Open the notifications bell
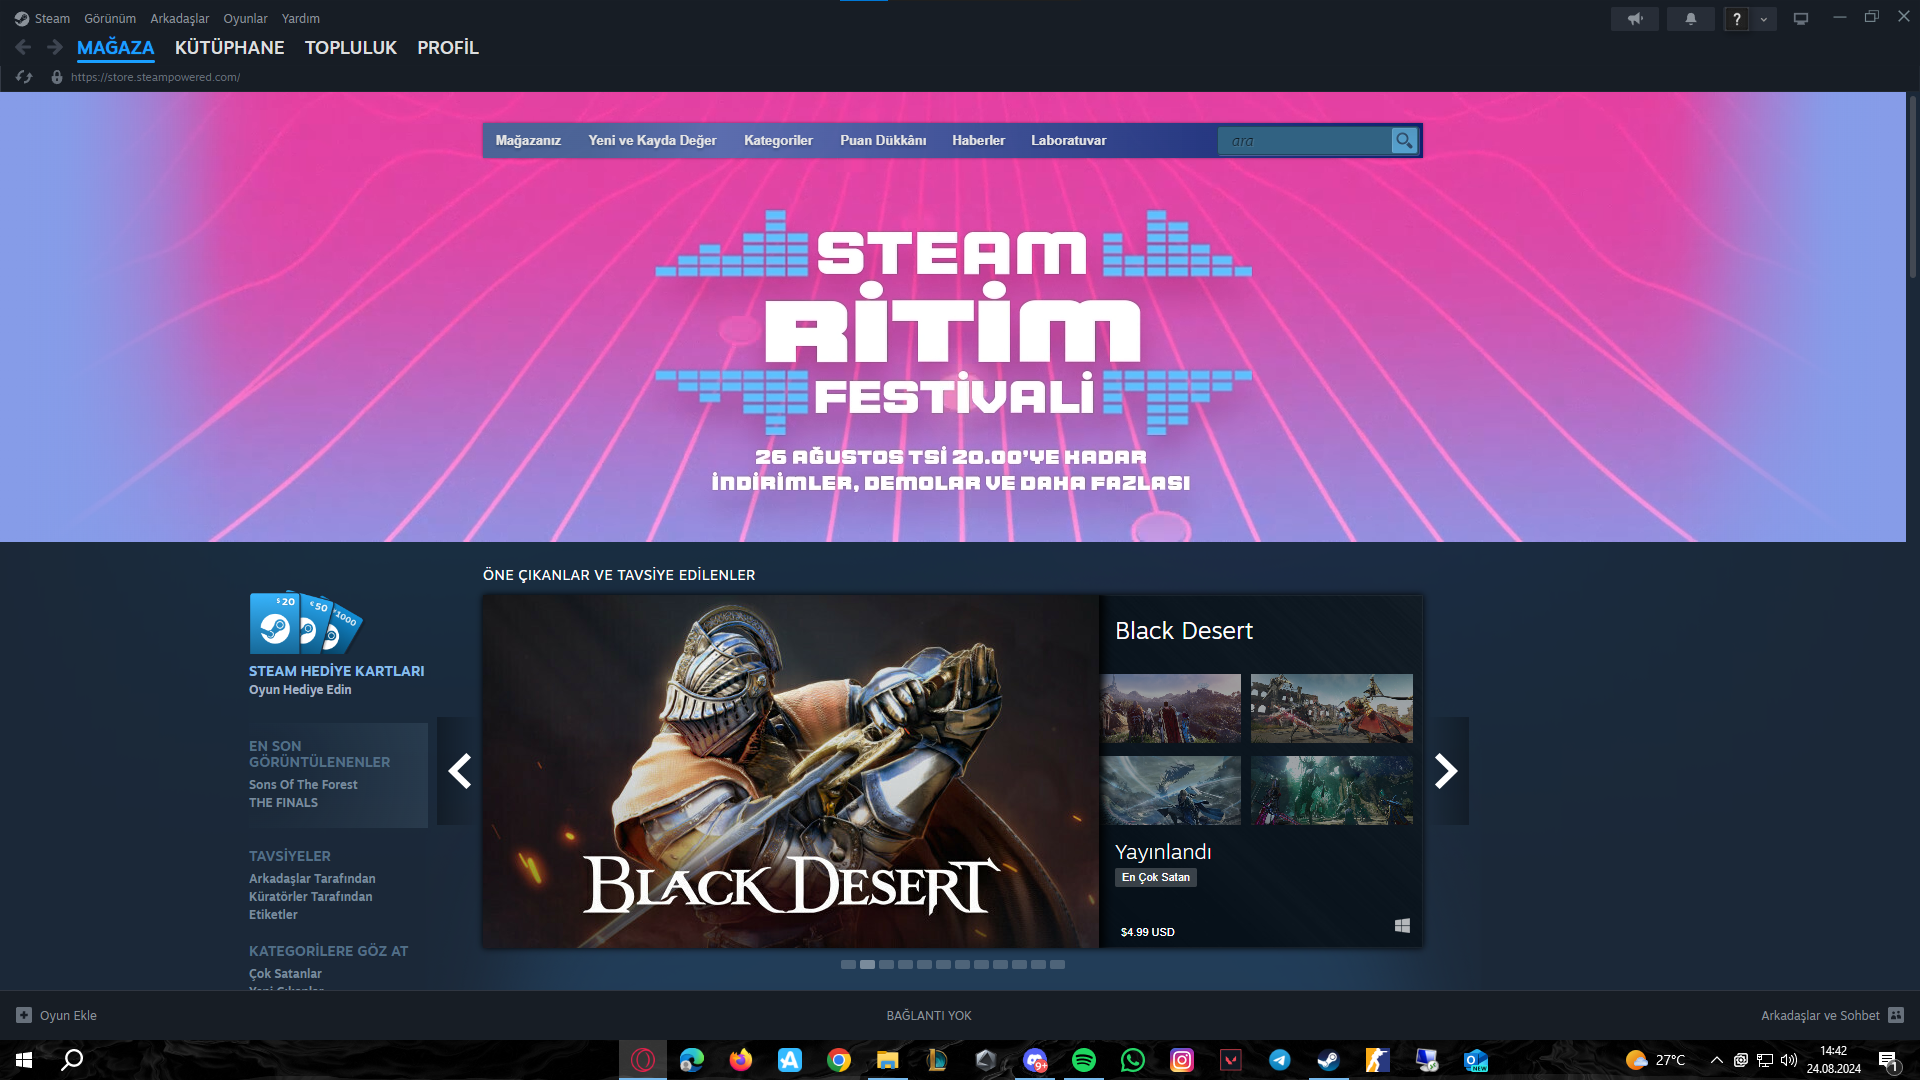The width and height of the screenshot is (1920, 1080). click(x=1691, y=19)
